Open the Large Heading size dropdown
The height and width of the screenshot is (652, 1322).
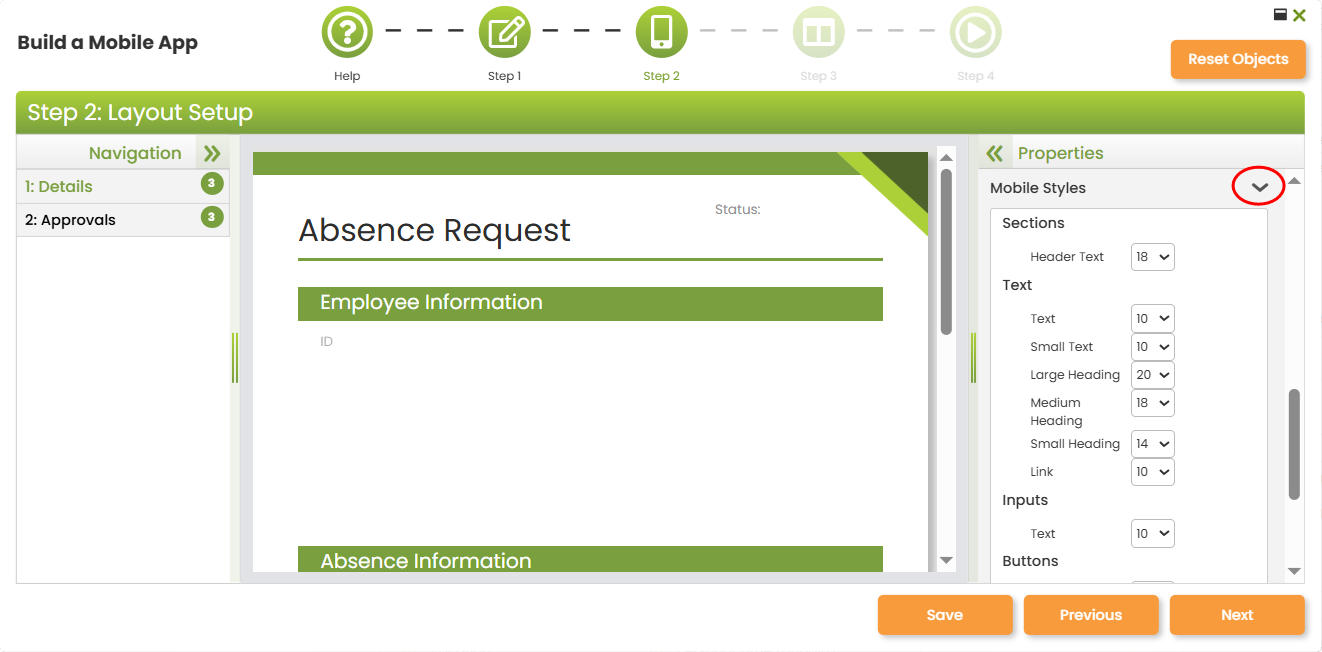[1152, 375]
